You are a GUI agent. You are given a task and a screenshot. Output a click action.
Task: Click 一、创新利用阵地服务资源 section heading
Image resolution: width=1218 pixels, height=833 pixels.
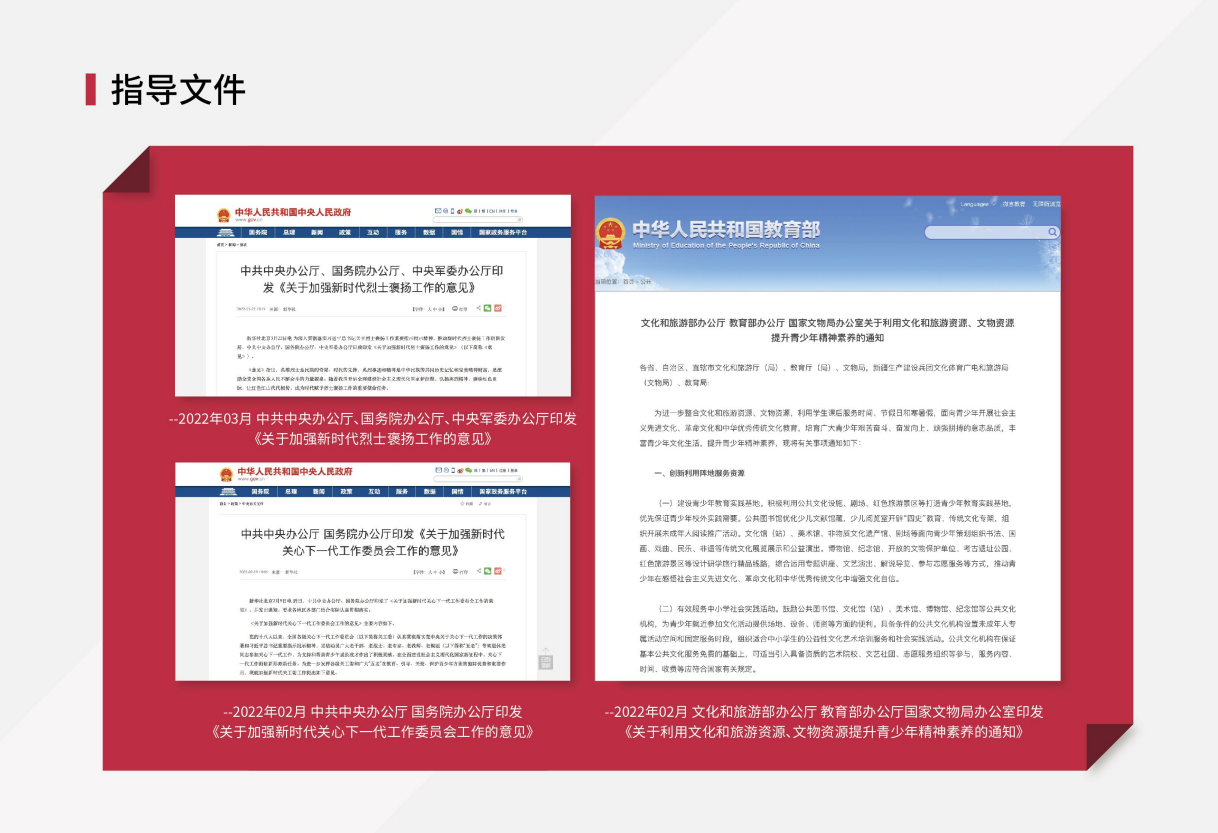(x=699, y=473)
